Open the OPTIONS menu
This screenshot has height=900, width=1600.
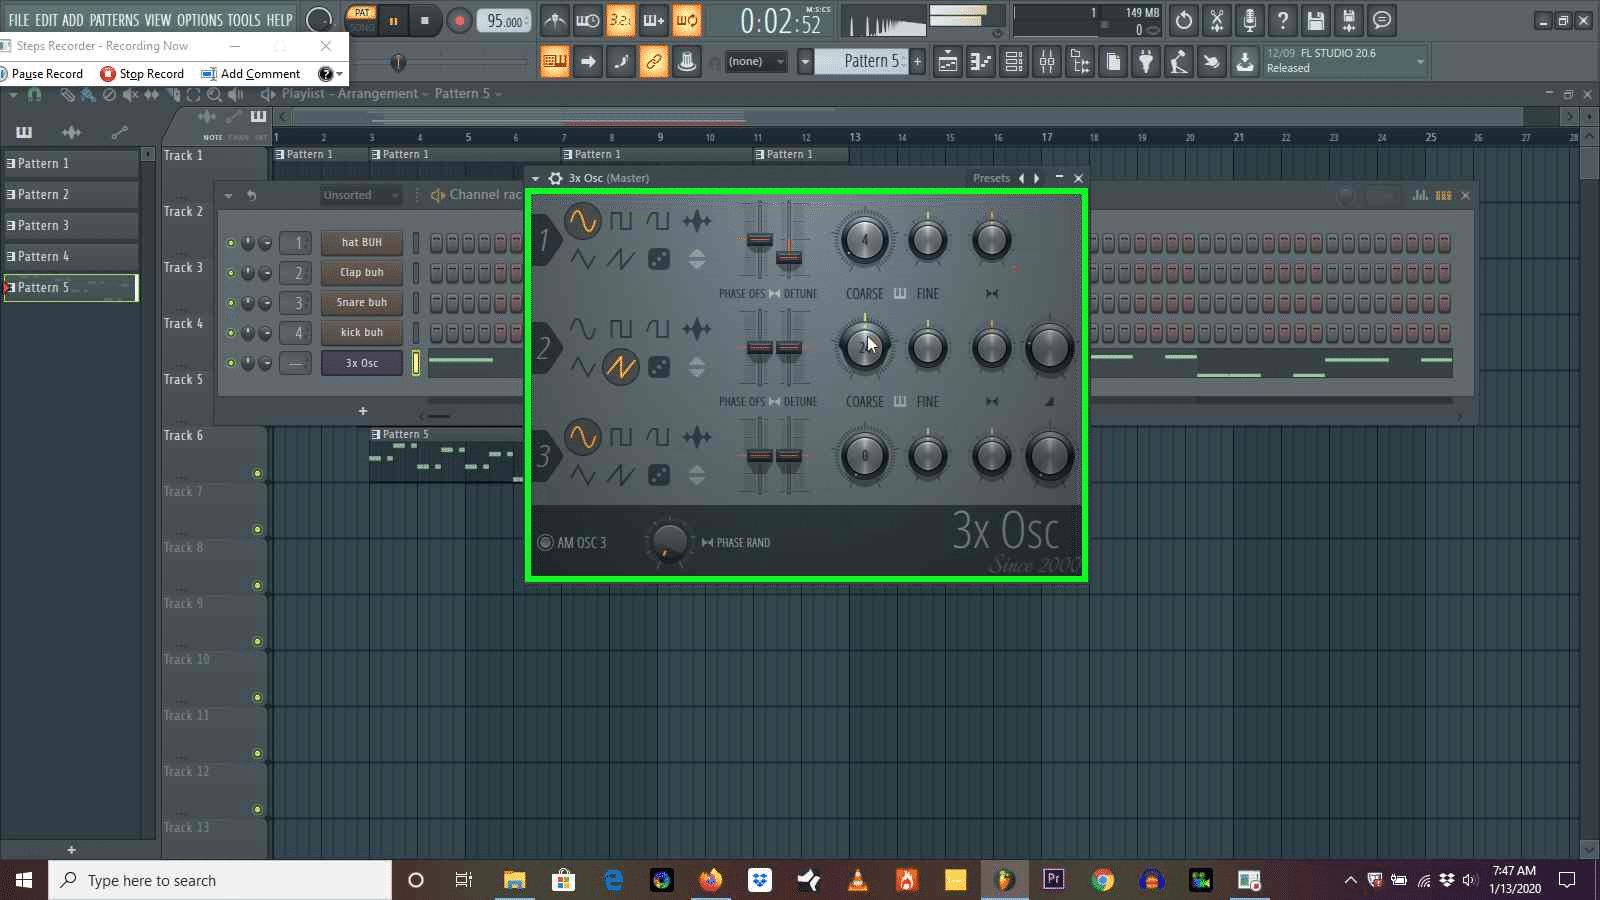(200, 20)
